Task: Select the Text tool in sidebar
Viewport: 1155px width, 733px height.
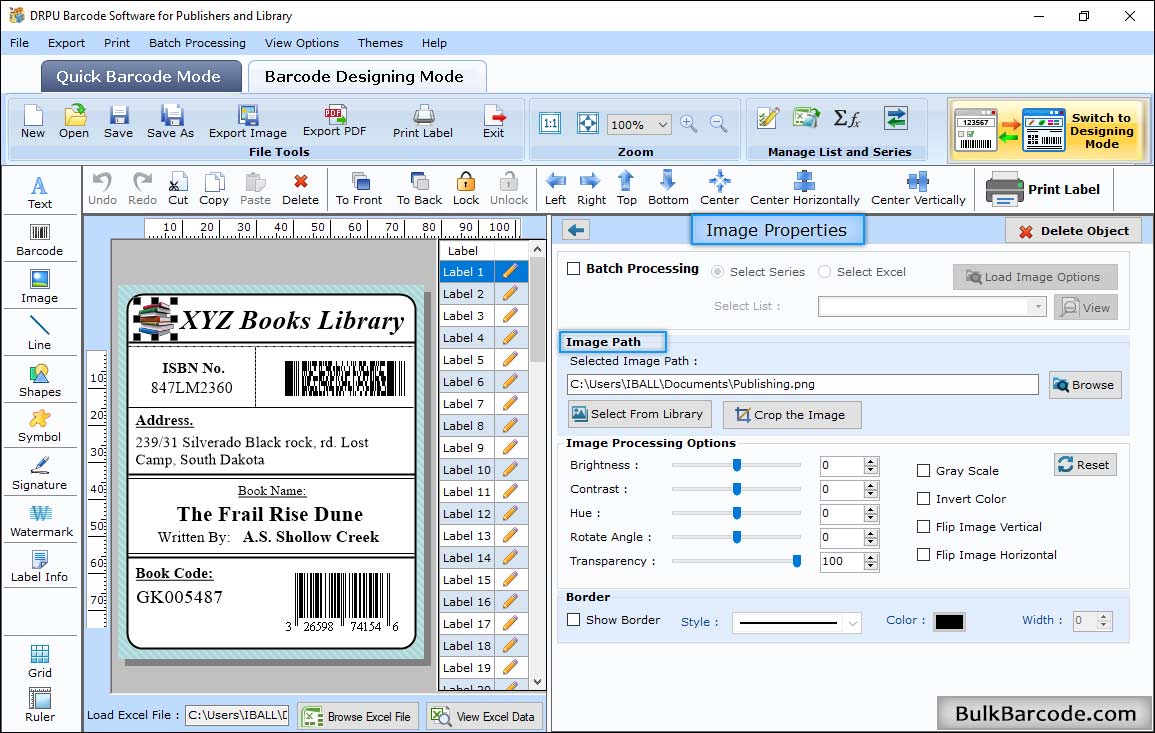Action: (40, 193)
